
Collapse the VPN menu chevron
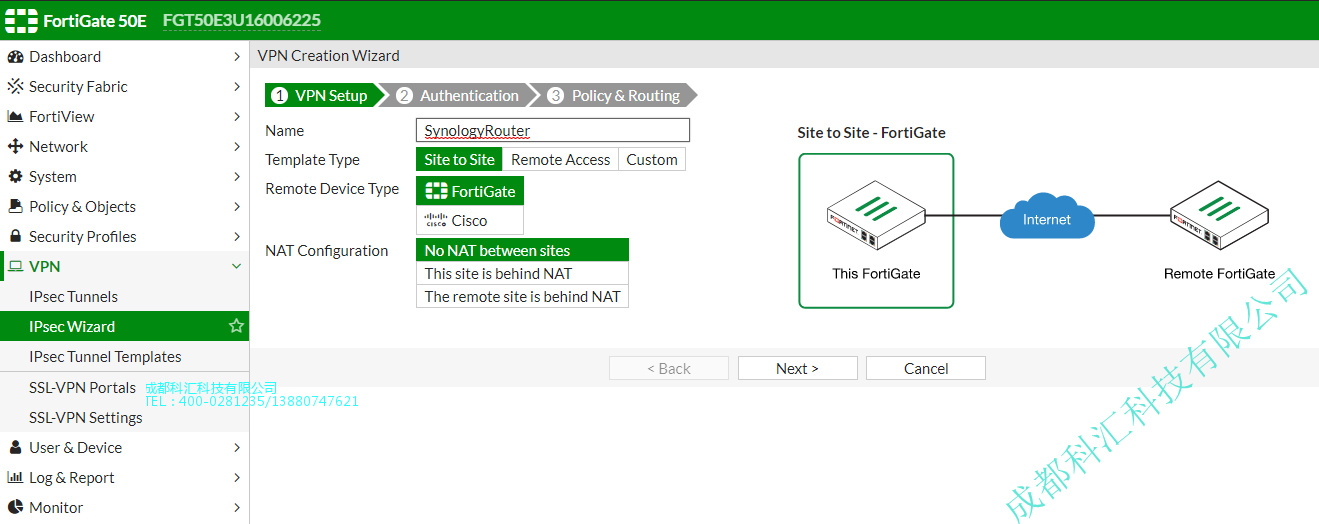[x=237, y=267]
